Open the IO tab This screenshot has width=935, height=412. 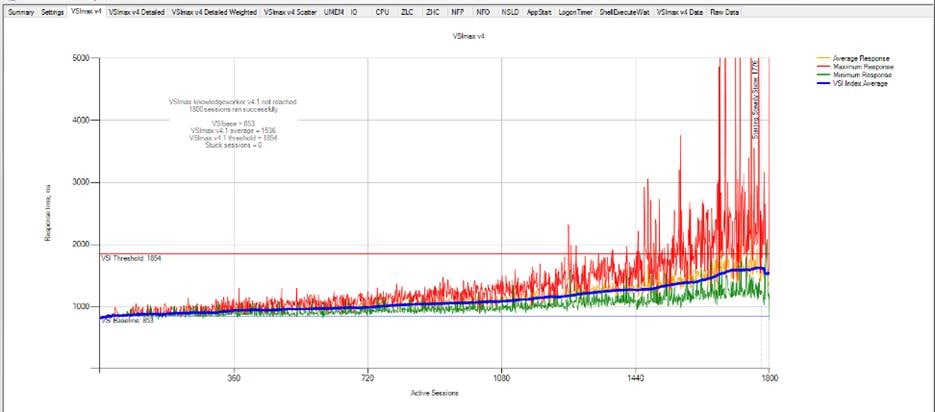[x=354, y=12]
